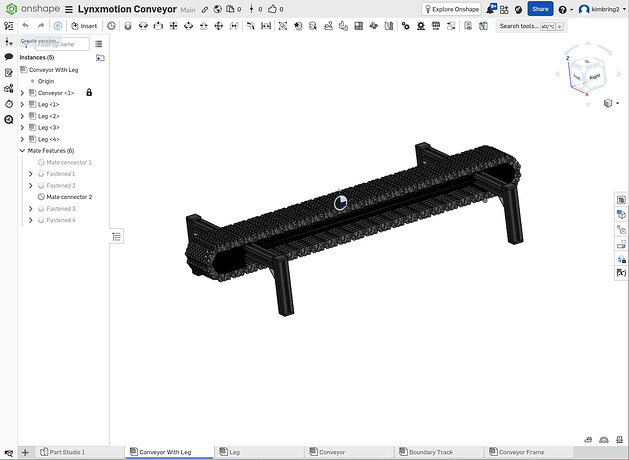
Task: Select Origin in the instance tree
Action: [x=46, y=81]
